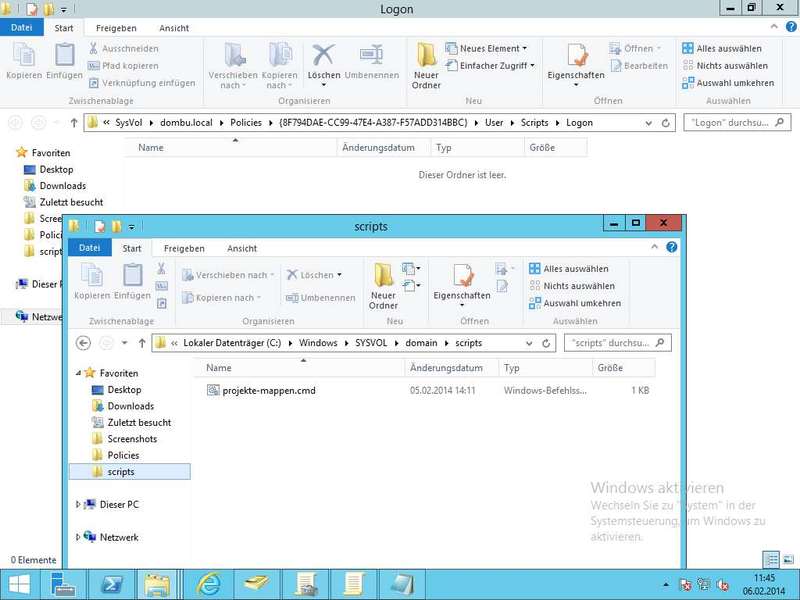The height and width of the screenshot is (600, 800).
Task: Click the Eigenschaften icon in Logon window ribbon
Action: pyautogui.click(x=575, y=58)
